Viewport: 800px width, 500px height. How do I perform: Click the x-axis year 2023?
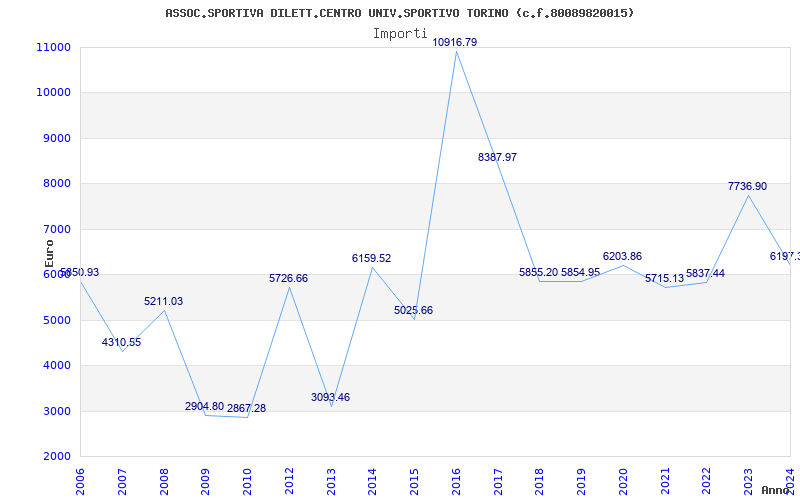pyautogui.click(x=748, y=482)
